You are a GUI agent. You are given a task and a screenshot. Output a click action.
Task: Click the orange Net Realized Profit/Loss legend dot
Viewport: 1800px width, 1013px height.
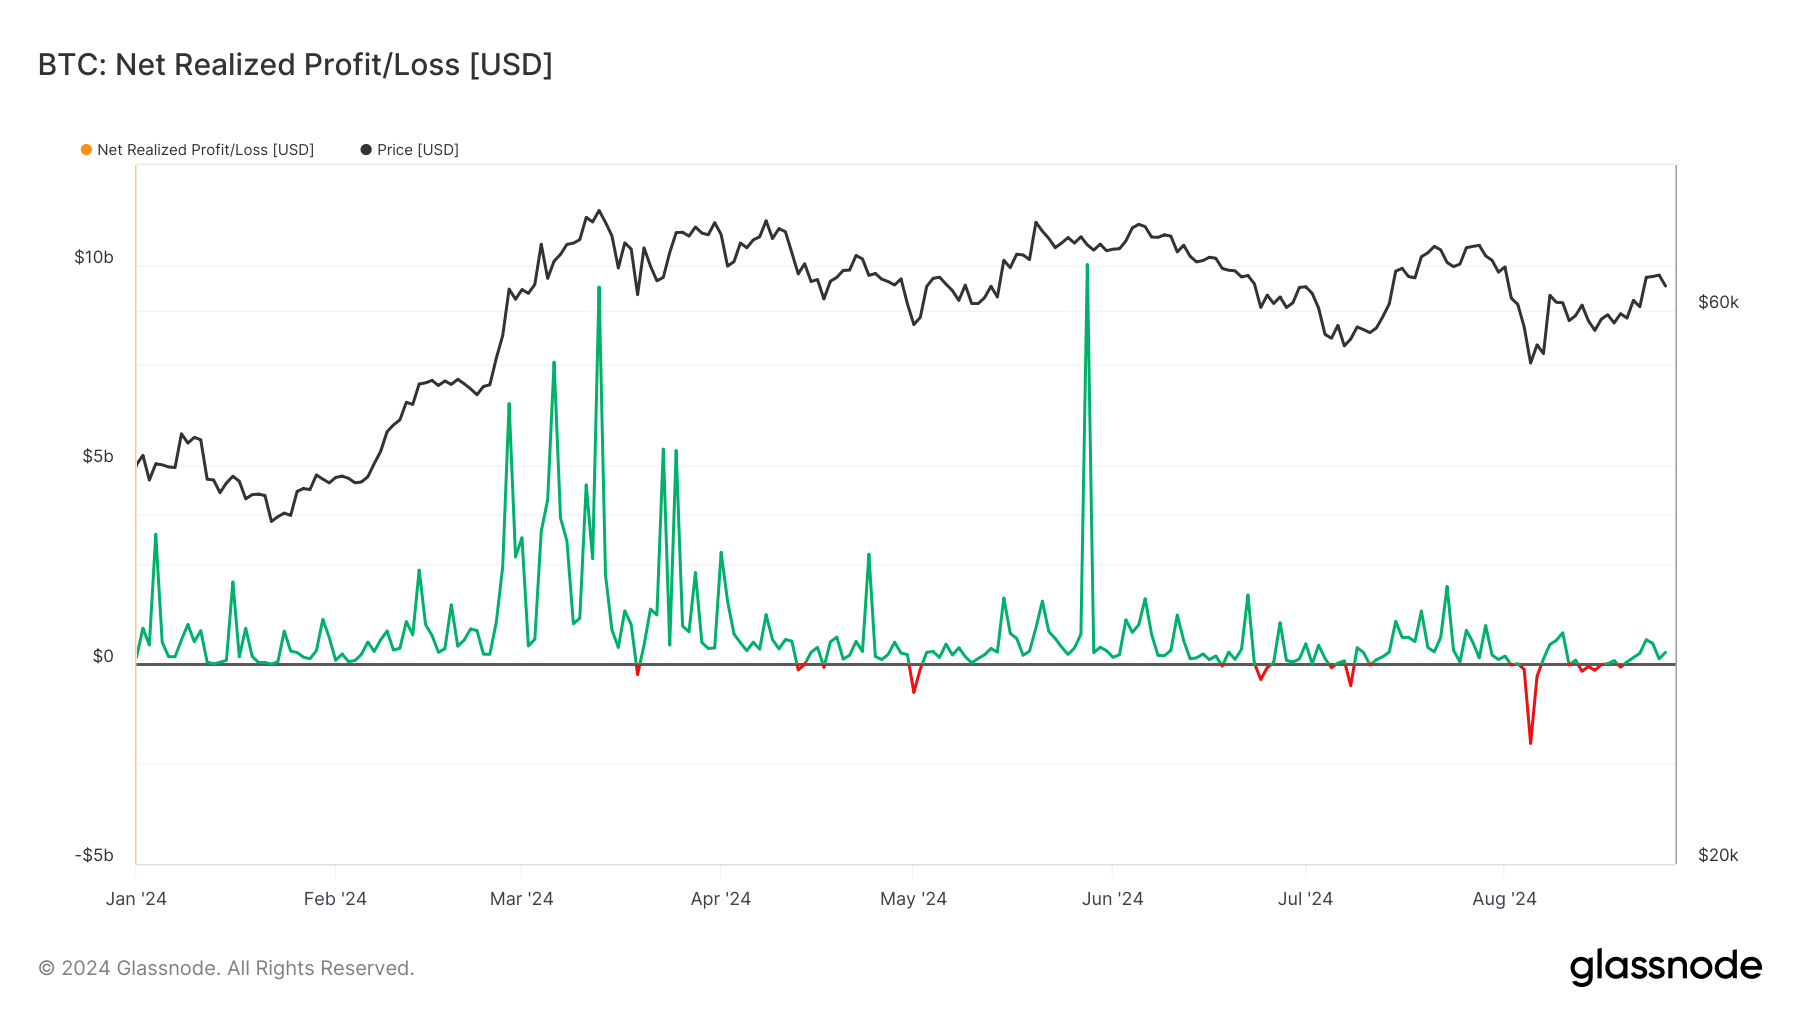(86, 150)
